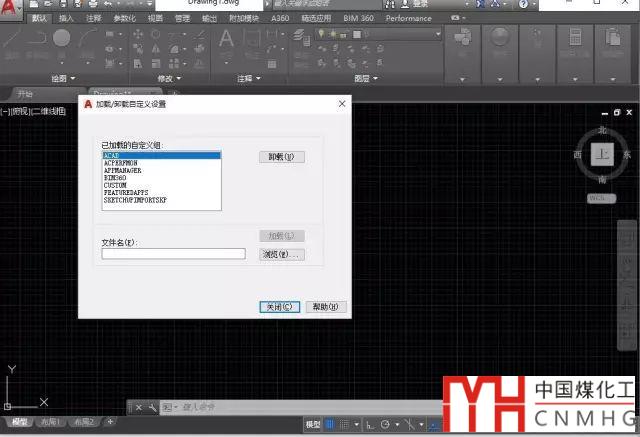Viewport: 640px width, 437px height.
Task: Click the help question mark icon in title bar
Action: click(x=524, y=5)
